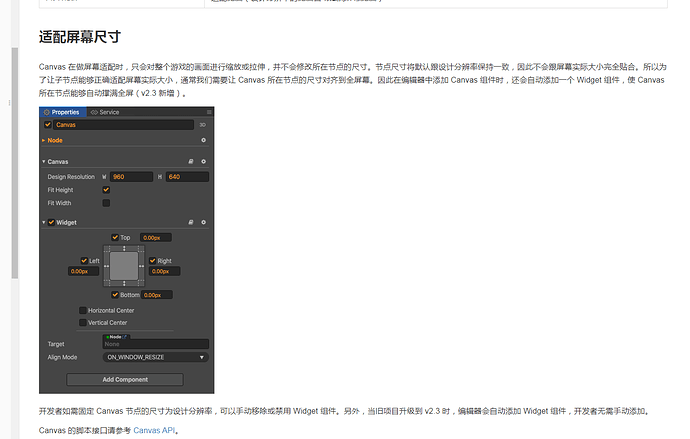Expand the Node section arrow
Viewport: 690px width, 439px height.
point(44,140)
